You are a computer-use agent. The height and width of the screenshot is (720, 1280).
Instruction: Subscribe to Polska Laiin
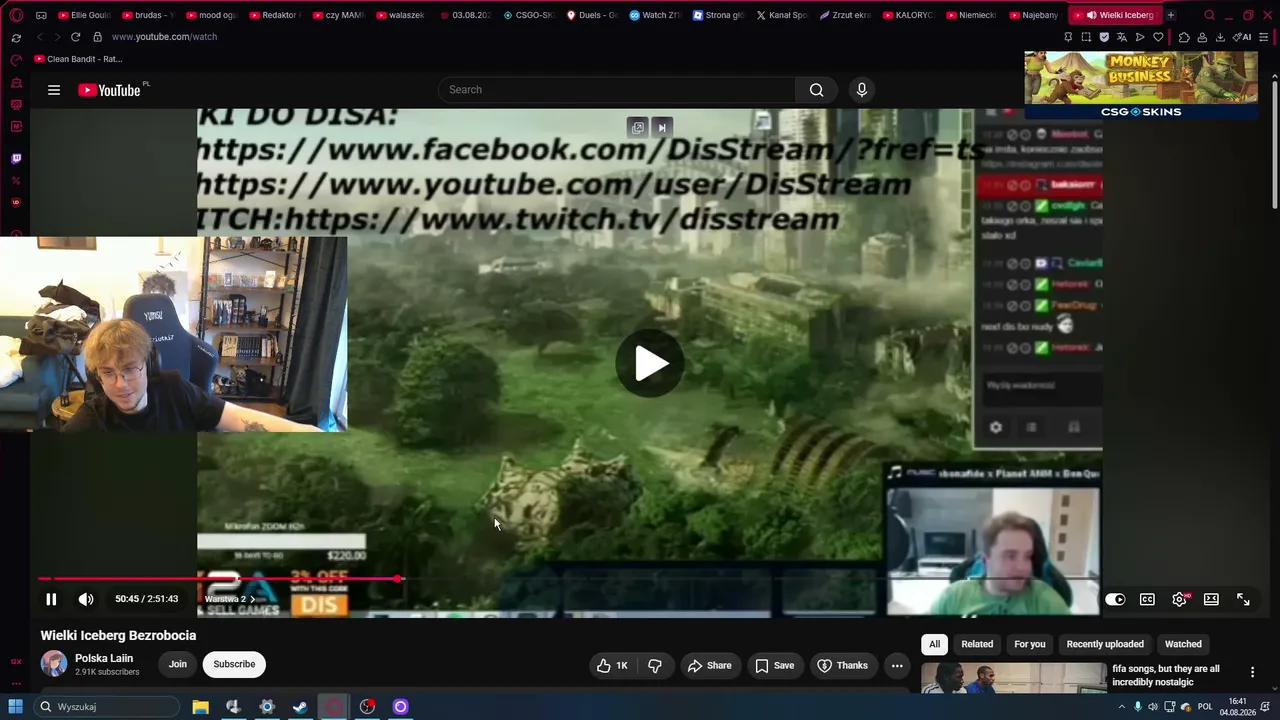[234, 664]
